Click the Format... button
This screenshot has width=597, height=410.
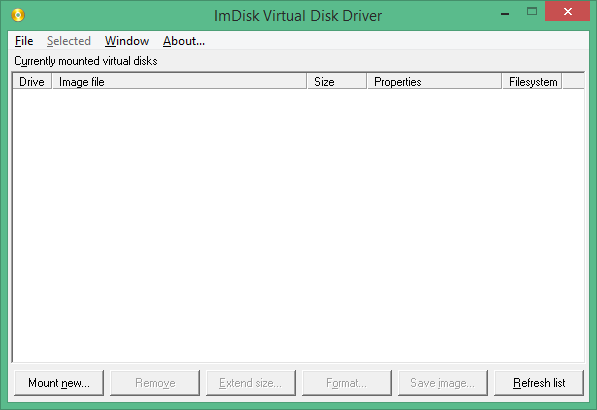click(x=347, y=383)
